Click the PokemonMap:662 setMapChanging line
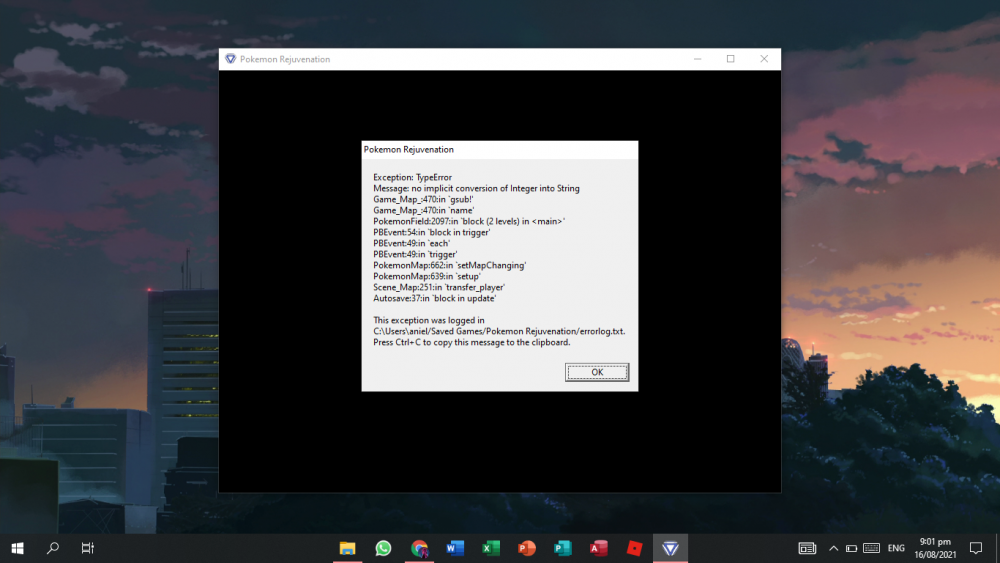The height and width of the screenshot is (563, 1000). 450,265
